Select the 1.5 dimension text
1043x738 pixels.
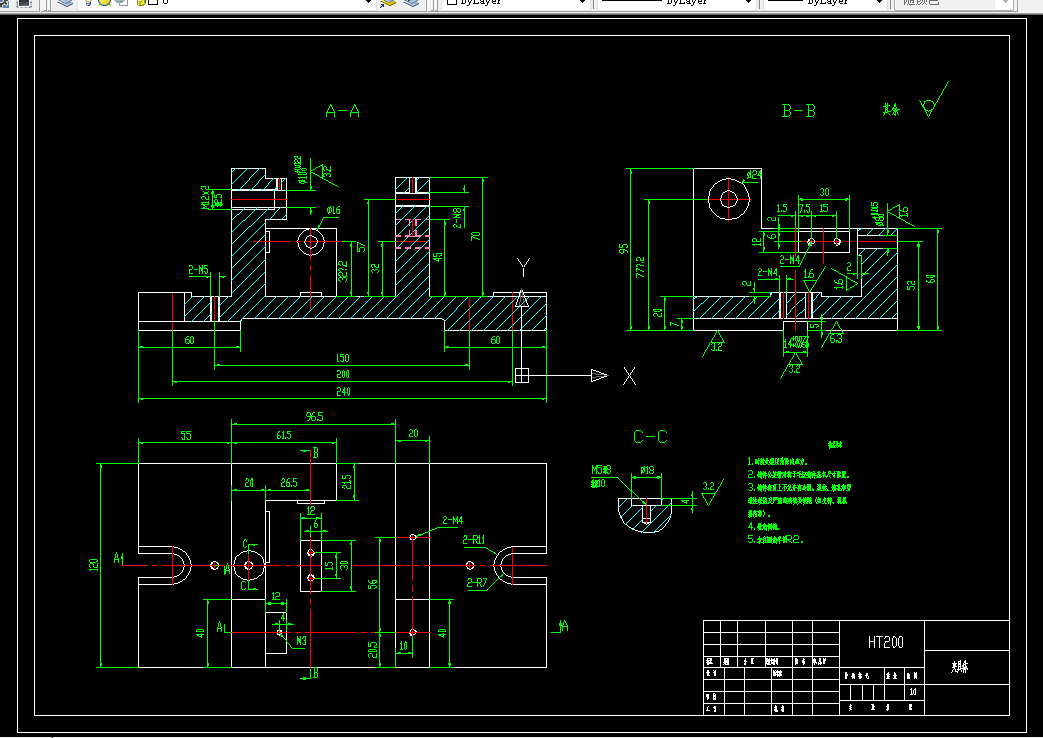point(782,208)
